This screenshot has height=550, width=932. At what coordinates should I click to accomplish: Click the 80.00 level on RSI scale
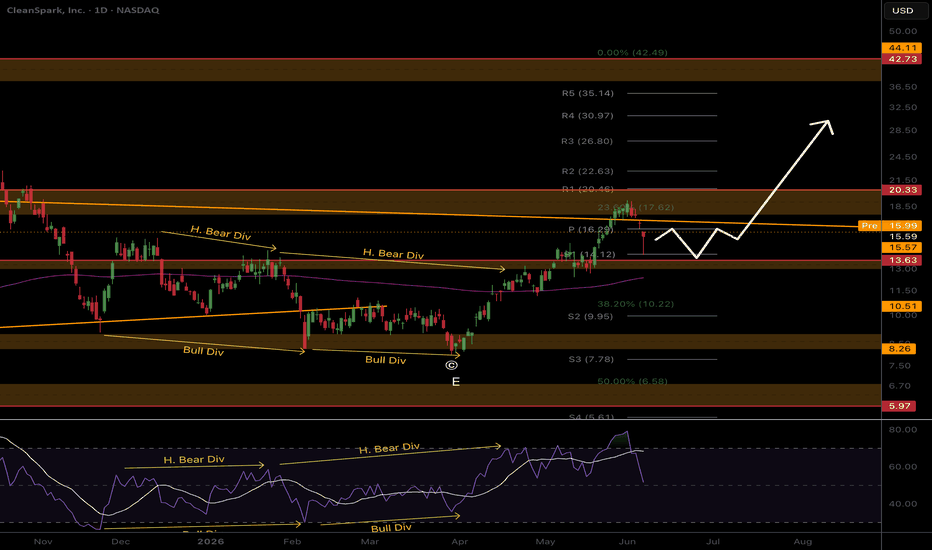click(x=902, y=429)
